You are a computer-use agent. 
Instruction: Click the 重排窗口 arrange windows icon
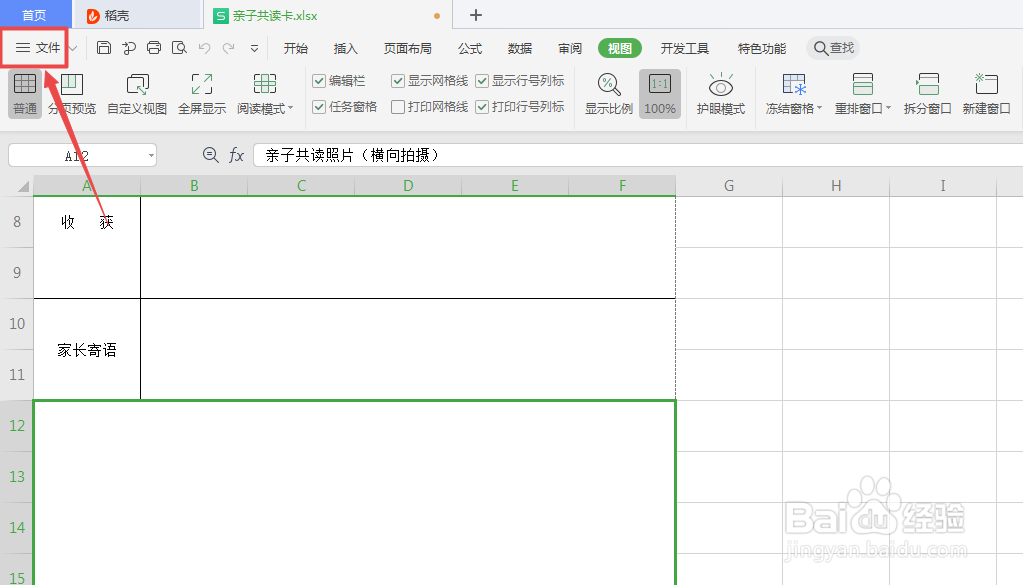tap(863, 85)
